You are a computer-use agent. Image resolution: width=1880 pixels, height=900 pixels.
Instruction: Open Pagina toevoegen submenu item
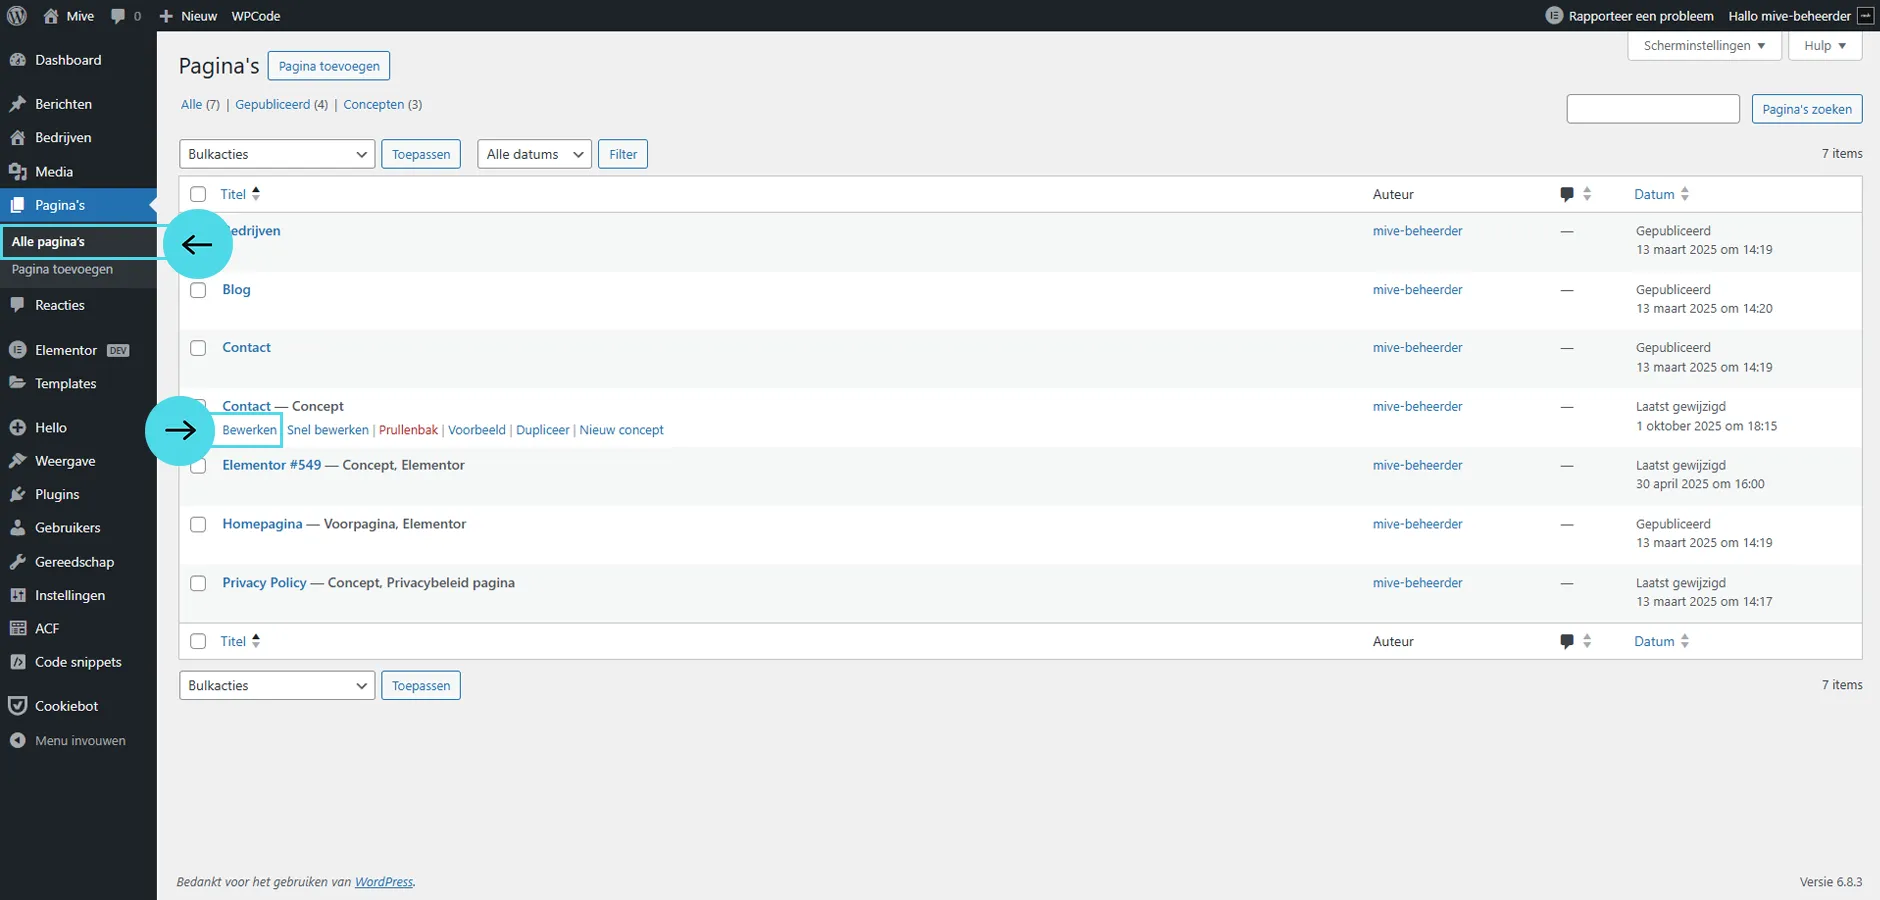click(x=62, y=269)
